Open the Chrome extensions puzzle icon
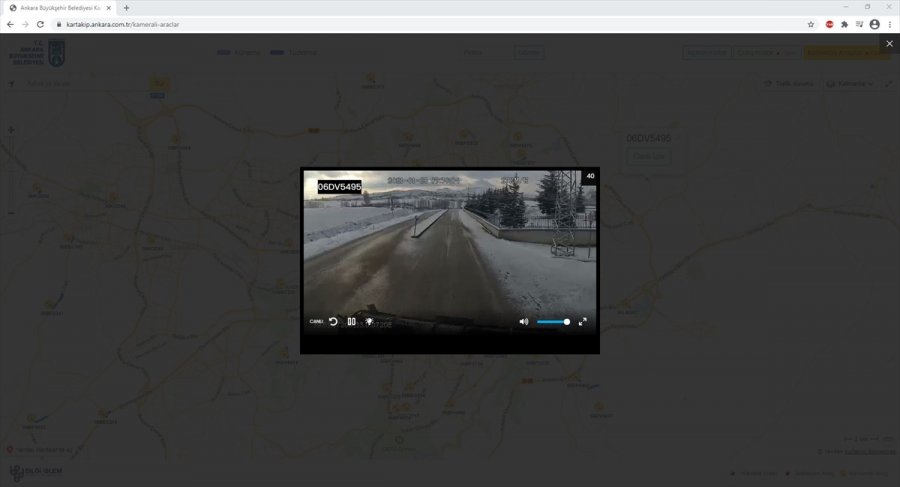 pyautogui.click(x=845, y=24)
